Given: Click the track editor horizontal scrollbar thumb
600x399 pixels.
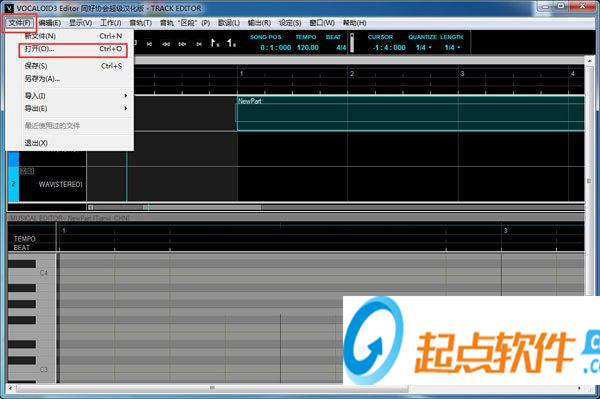Looking at the screenshot, I should point(202,207).
